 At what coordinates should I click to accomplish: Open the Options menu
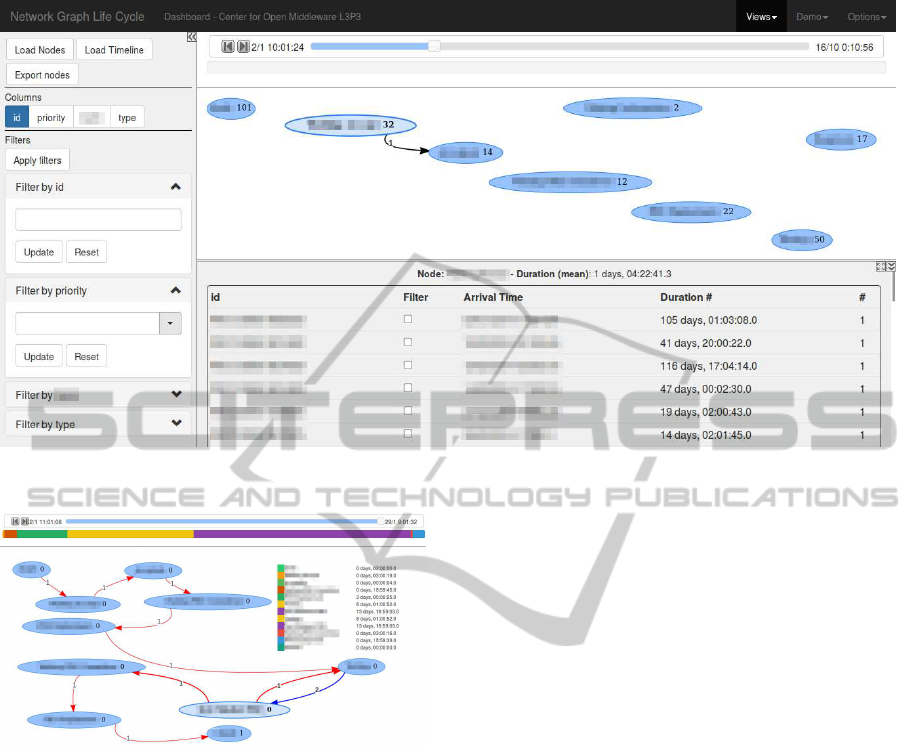pos(866,17)
